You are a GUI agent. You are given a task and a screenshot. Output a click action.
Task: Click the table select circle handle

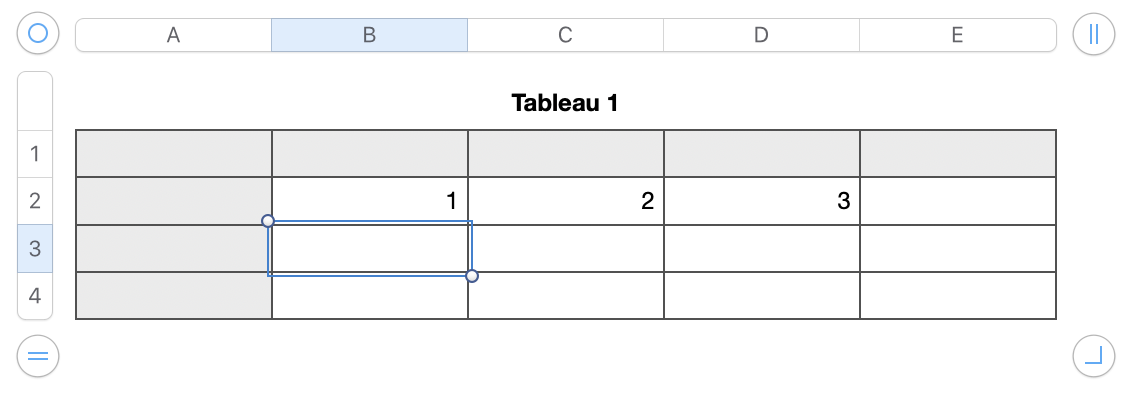(x=38, y=34)
